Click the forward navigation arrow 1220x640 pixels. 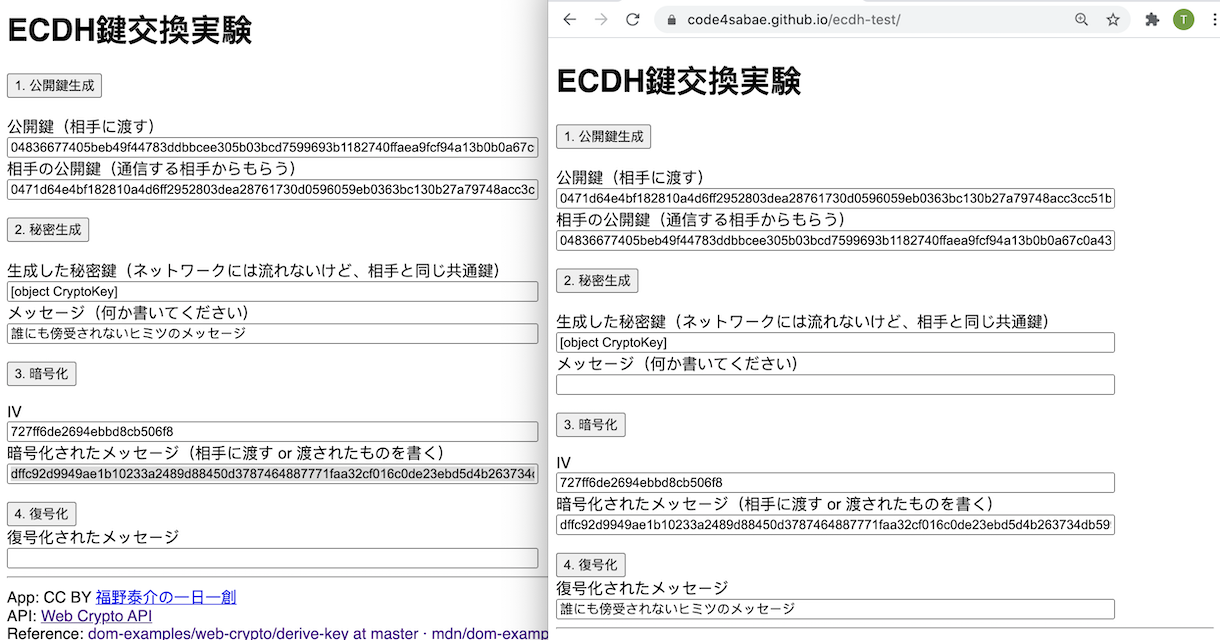point(600,18)
